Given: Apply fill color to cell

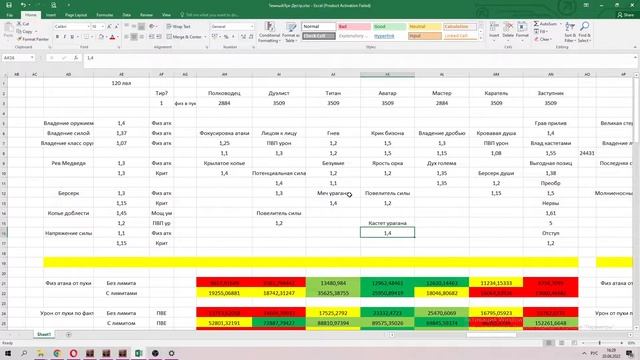Looking at the screenshot, I should click(x=101, y=37).
